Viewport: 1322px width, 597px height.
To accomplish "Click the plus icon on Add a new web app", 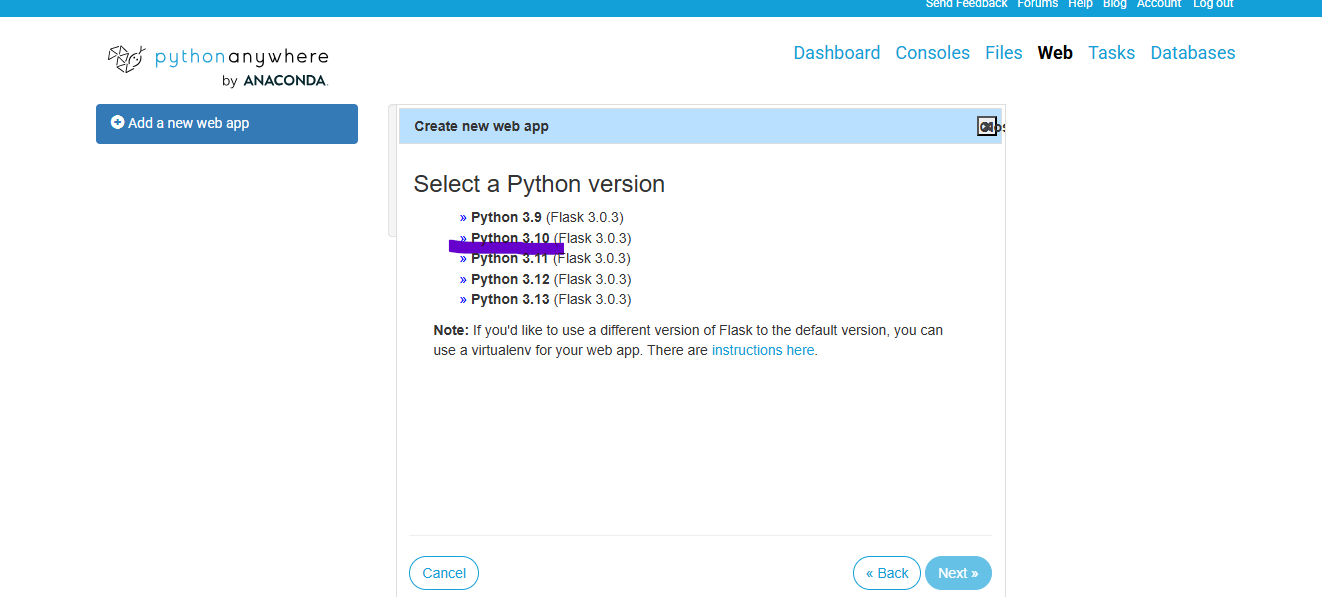I will [x=117, y=122].
